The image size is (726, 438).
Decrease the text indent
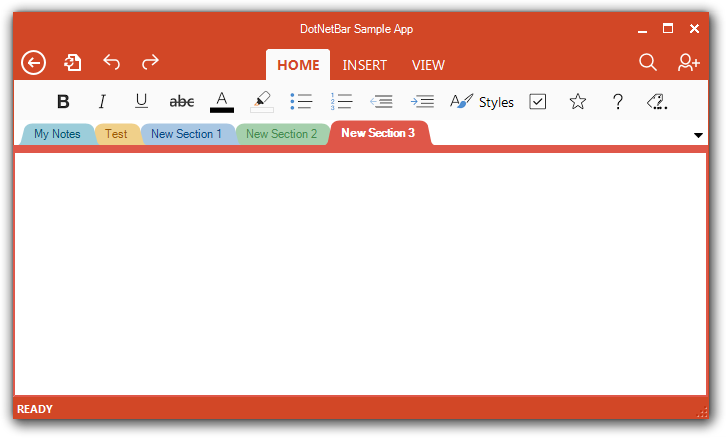point(381,101)
